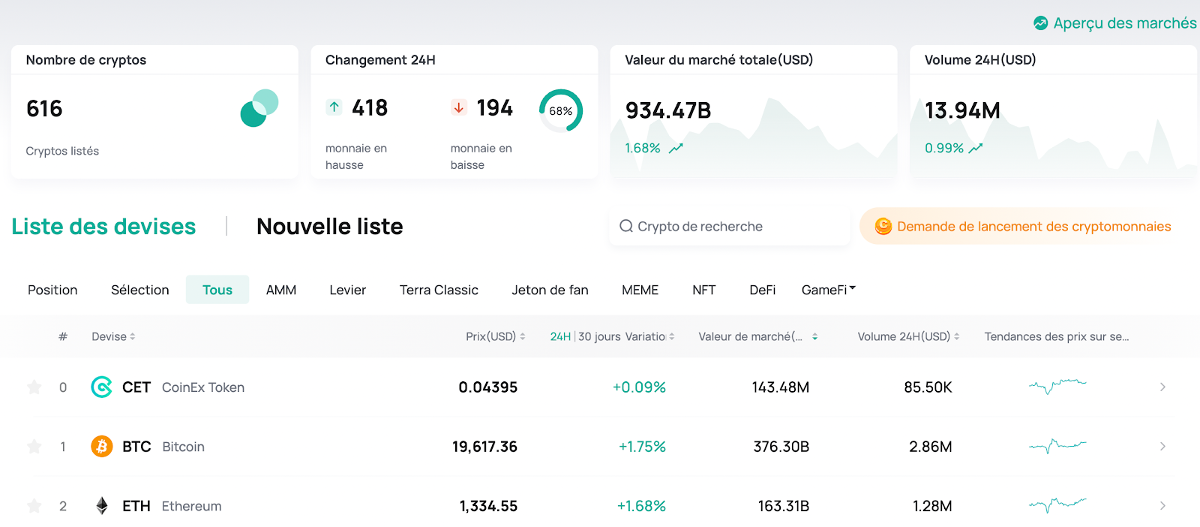This screenshot has height=527, width=1200.
Task: Favorite ETH with the star icon
Action: [x=34, y=506]
